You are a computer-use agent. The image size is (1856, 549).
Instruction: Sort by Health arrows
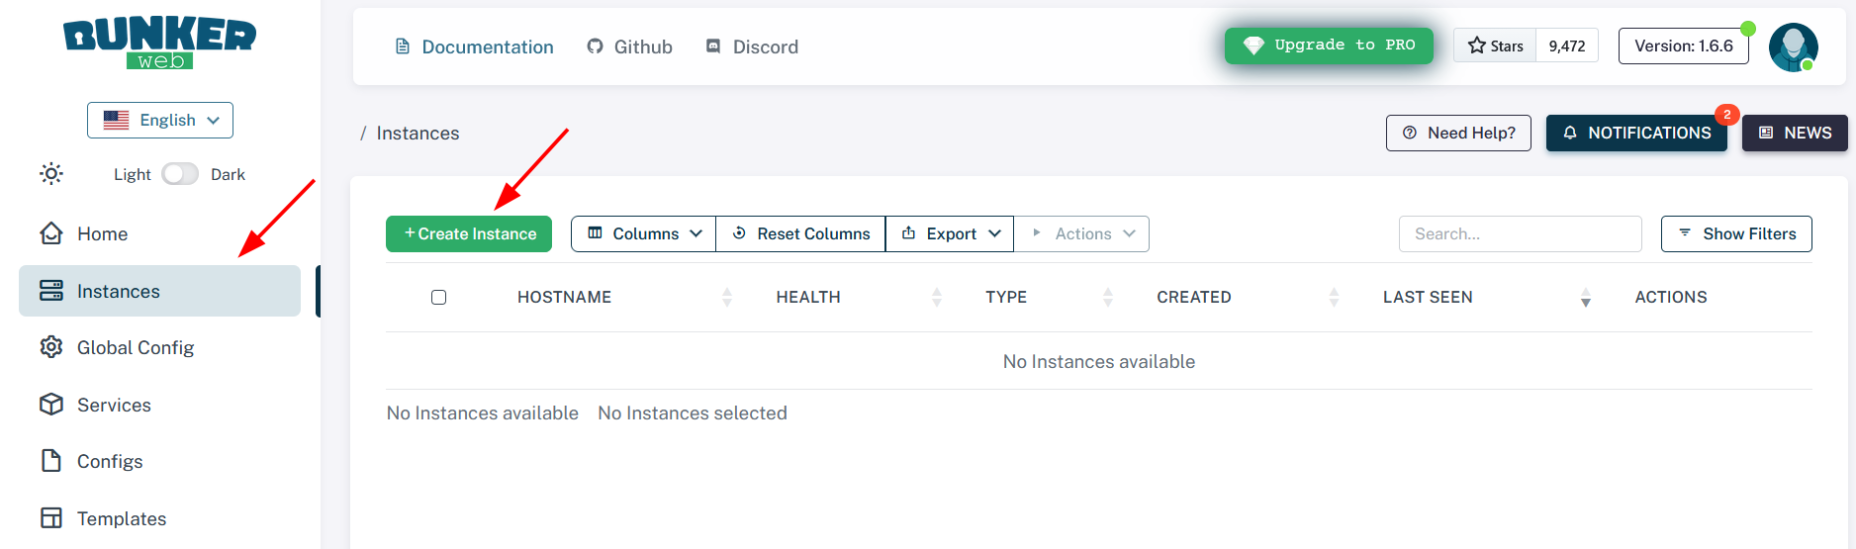tap(937, 297)
